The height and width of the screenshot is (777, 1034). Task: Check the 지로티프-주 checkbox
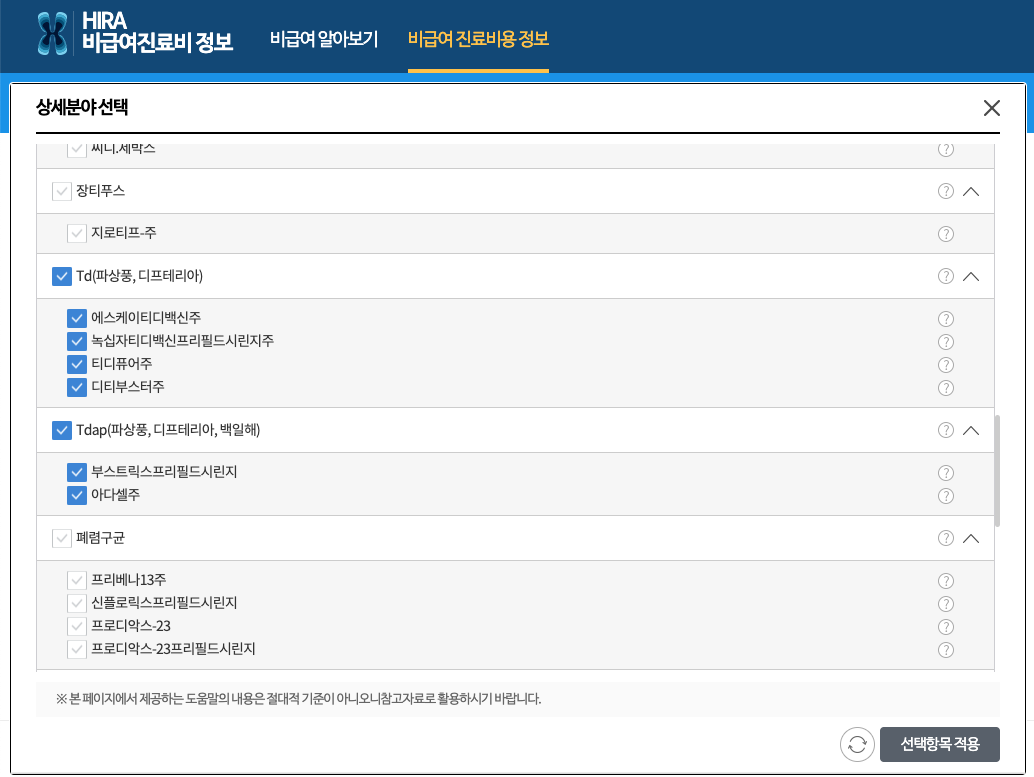point(77,233)
